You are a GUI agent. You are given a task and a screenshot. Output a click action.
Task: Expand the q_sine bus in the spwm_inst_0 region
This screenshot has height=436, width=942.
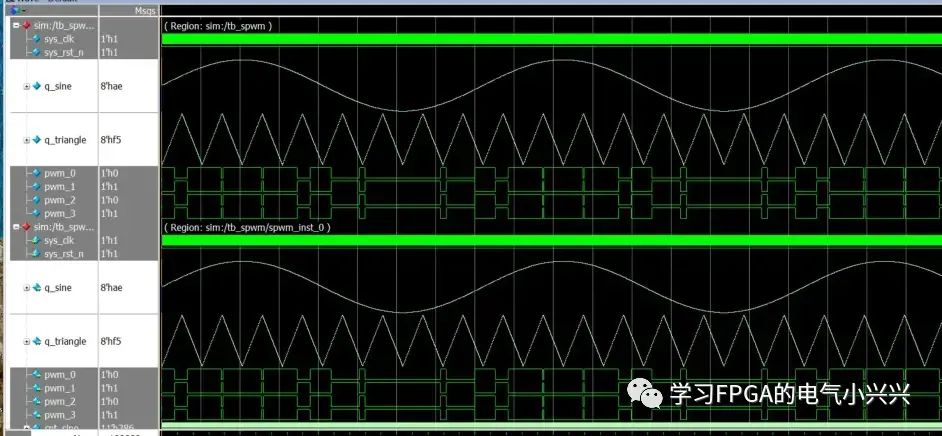(26, 288)
